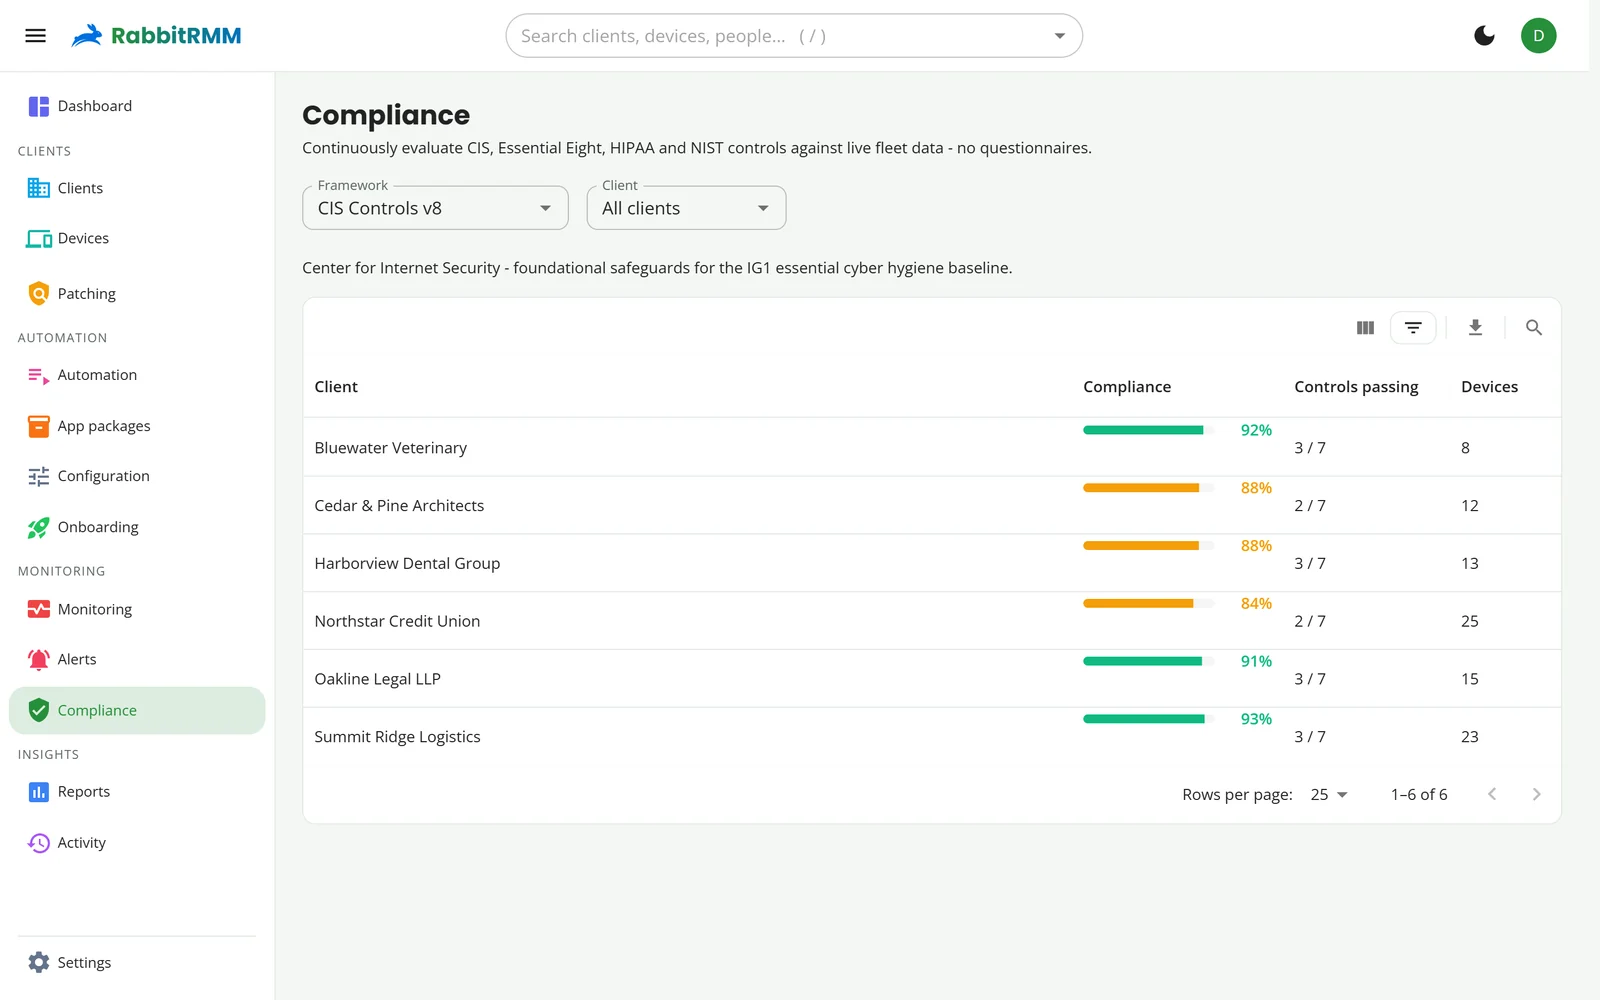The width and height of the screenshot is (1600, 1000).
Task: Download the compliance table export
Action: (1475, 328)
